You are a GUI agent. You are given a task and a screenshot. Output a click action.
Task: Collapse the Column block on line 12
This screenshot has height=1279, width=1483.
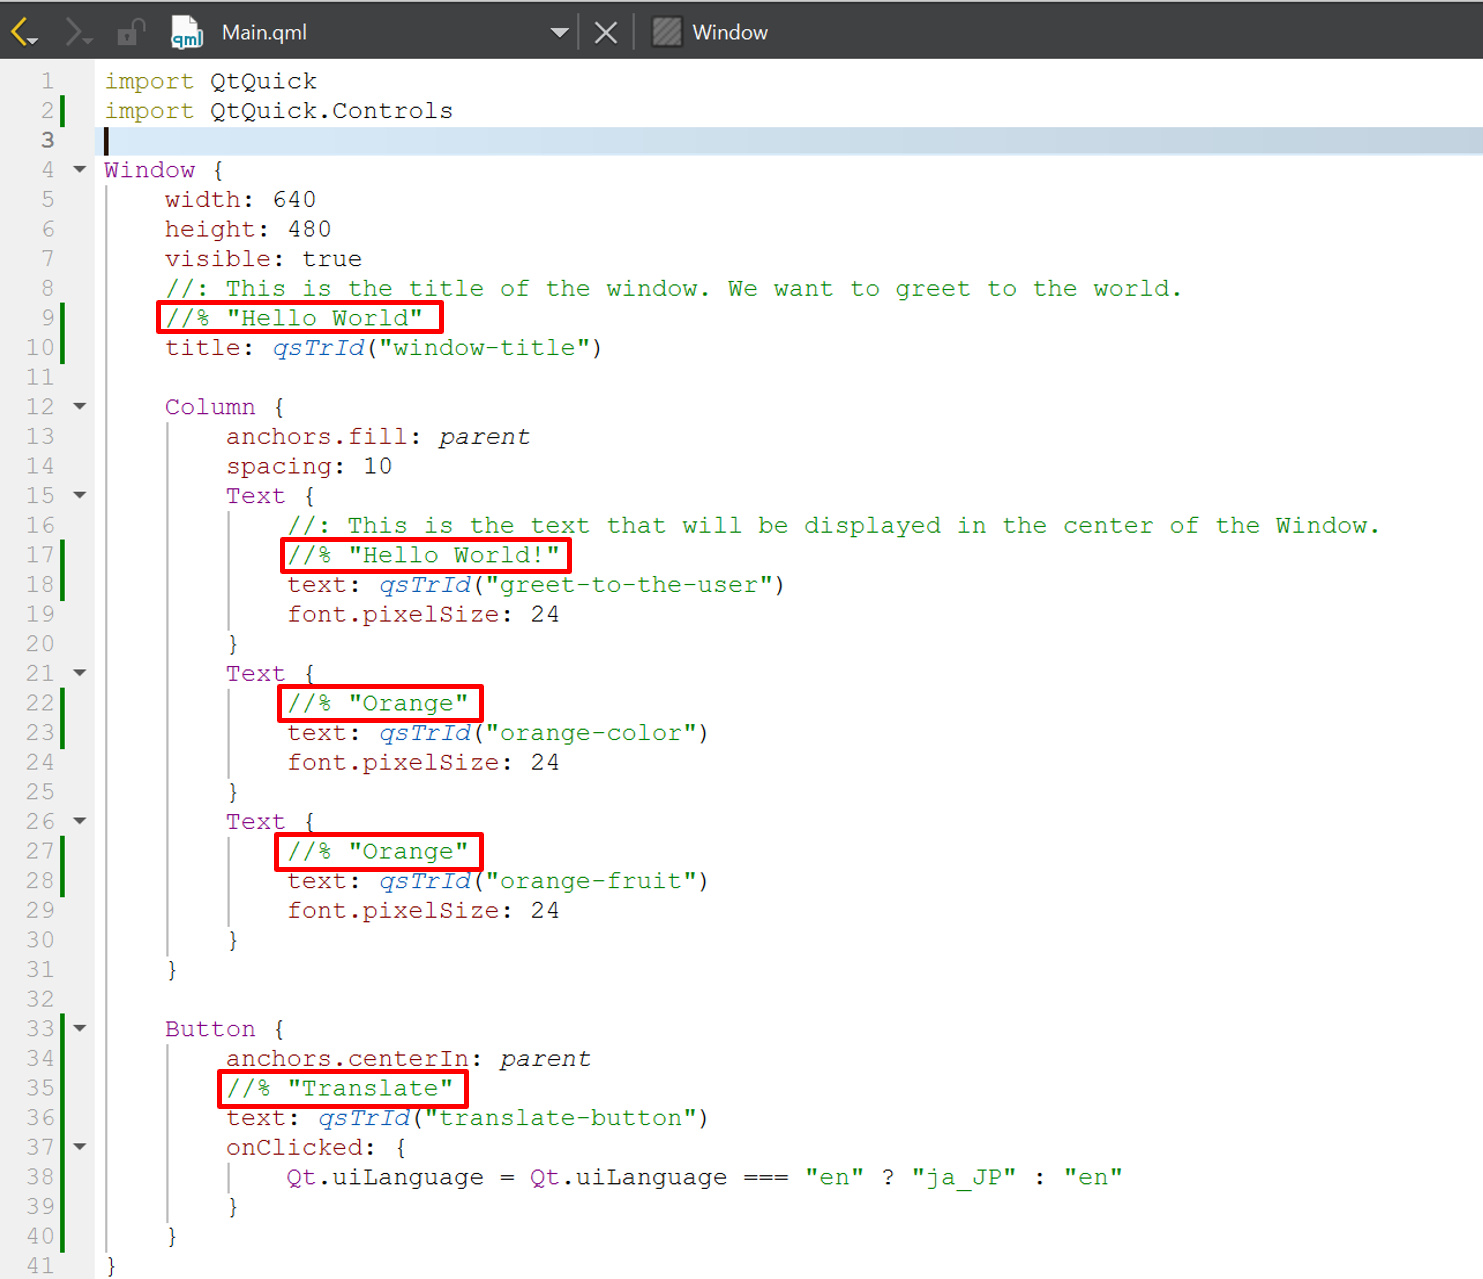click(80, 407)
